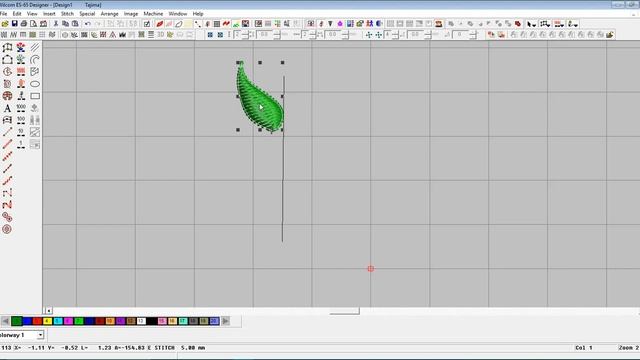Select the red color swatch

[37, 321]
